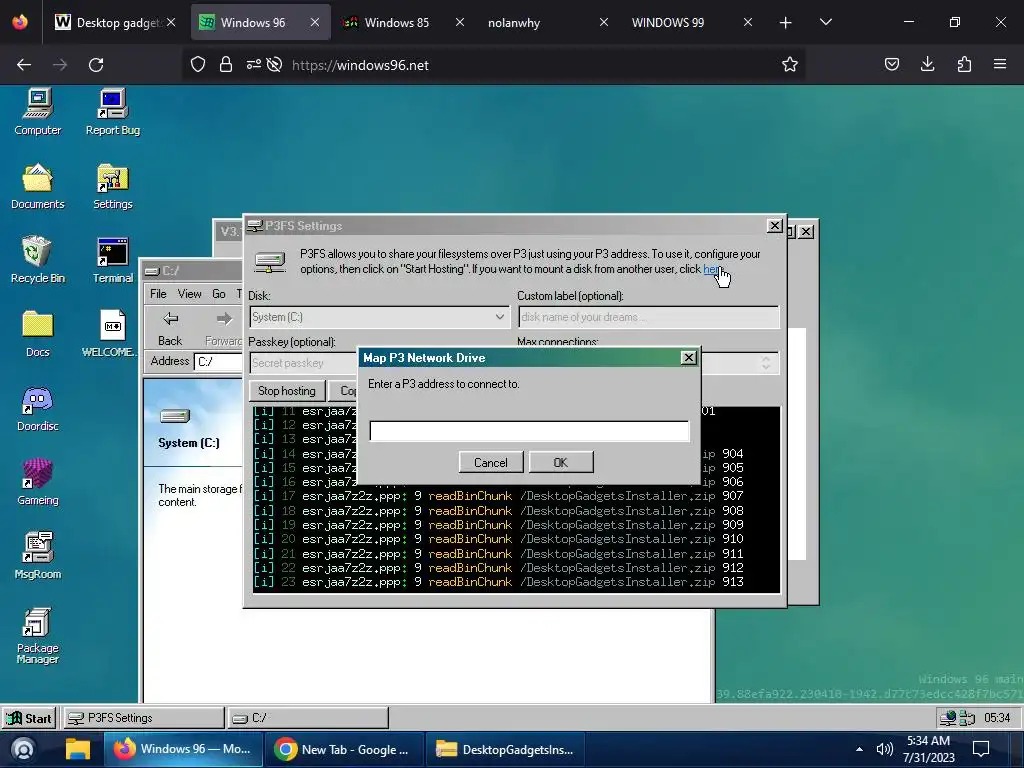Launch the Doordisc shortcut

click(38, 408)
